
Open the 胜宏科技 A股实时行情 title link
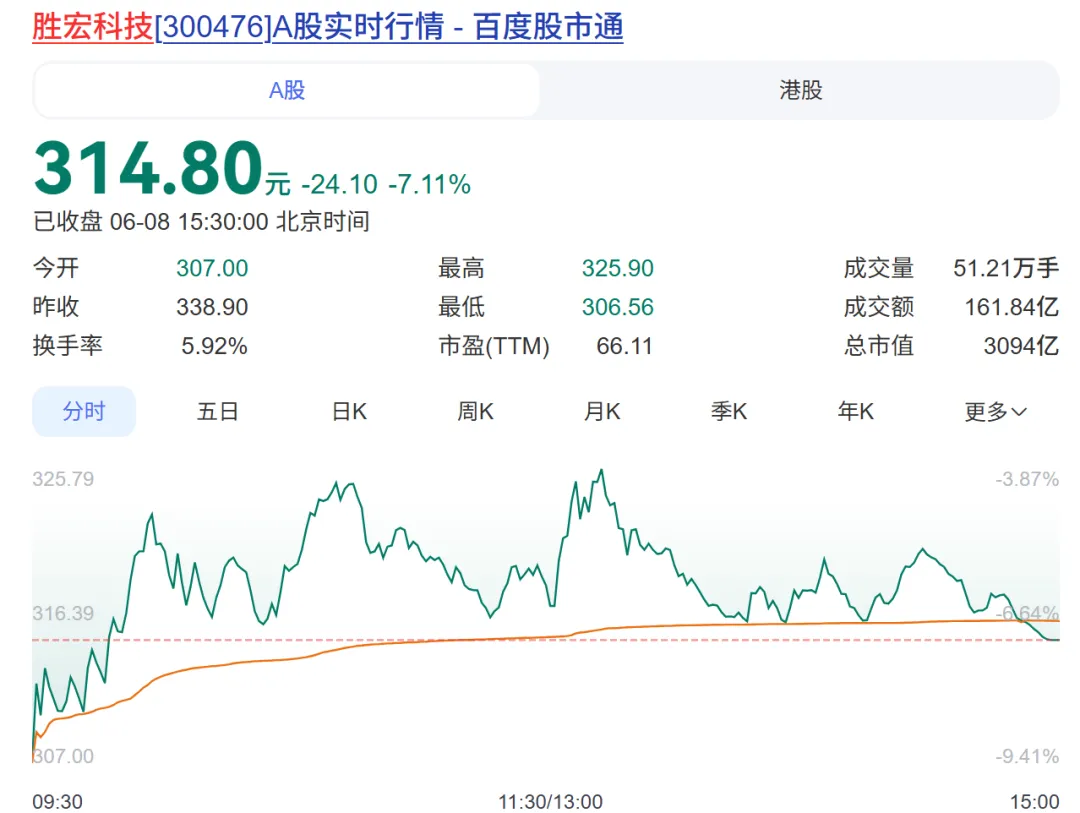pyautogui.click(x=328, y=27)
